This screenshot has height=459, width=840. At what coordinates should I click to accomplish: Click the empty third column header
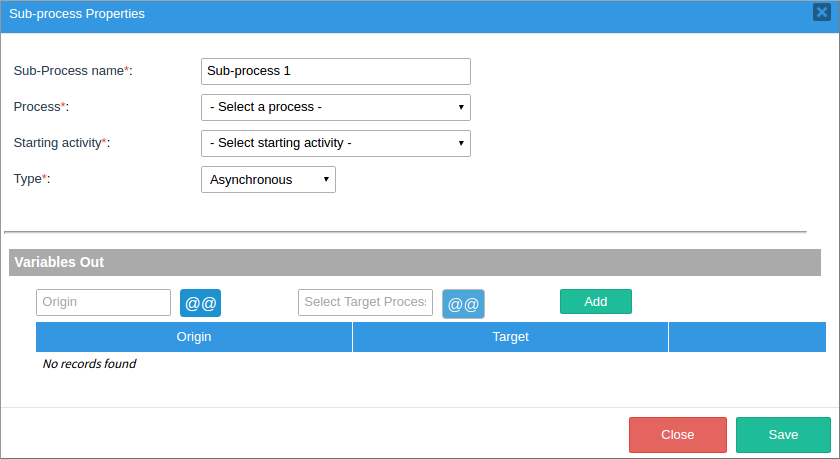pyautogui.click(x=747, y=337)
